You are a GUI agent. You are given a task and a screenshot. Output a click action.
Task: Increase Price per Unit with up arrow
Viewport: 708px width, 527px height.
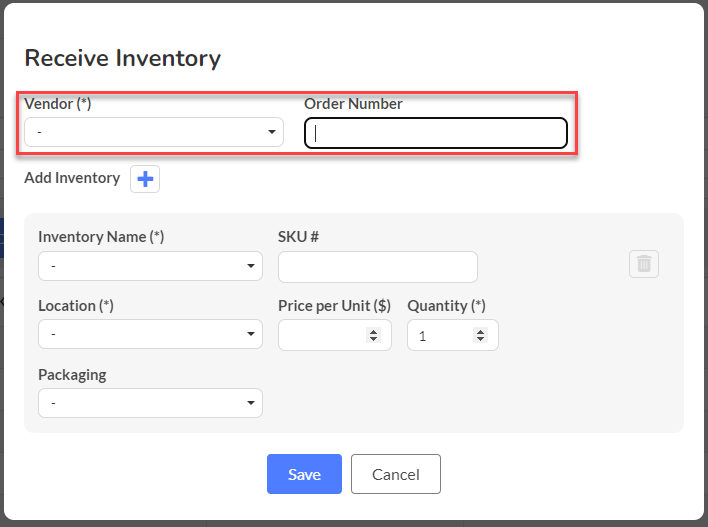373,331
